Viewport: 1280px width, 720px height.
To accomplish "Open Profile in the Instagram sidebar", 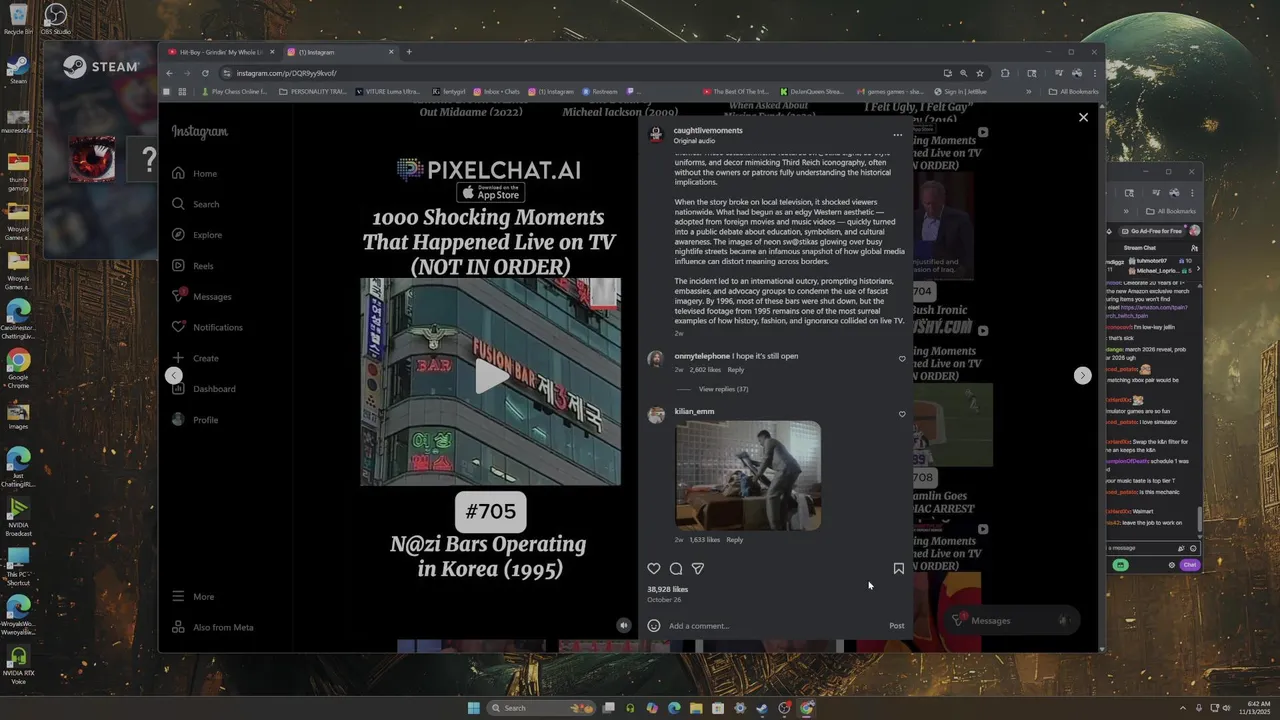I will click(x=196, y=420).
